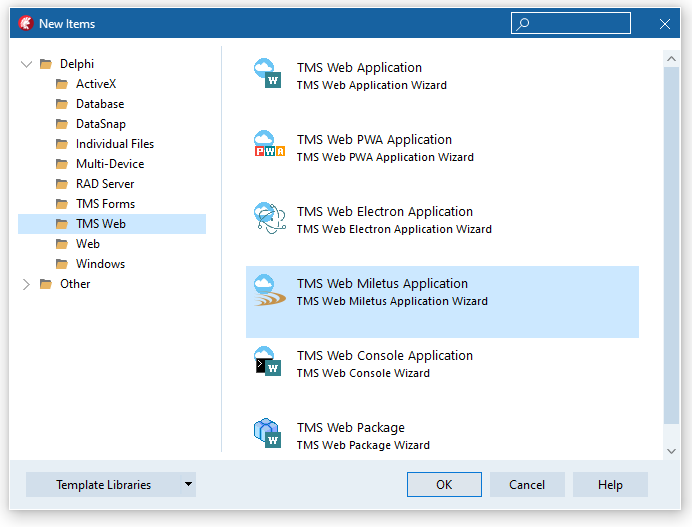Screen dimensions: 692x527
Task: Click the magnifier icon in search box
Action: (x=523, y=23)
